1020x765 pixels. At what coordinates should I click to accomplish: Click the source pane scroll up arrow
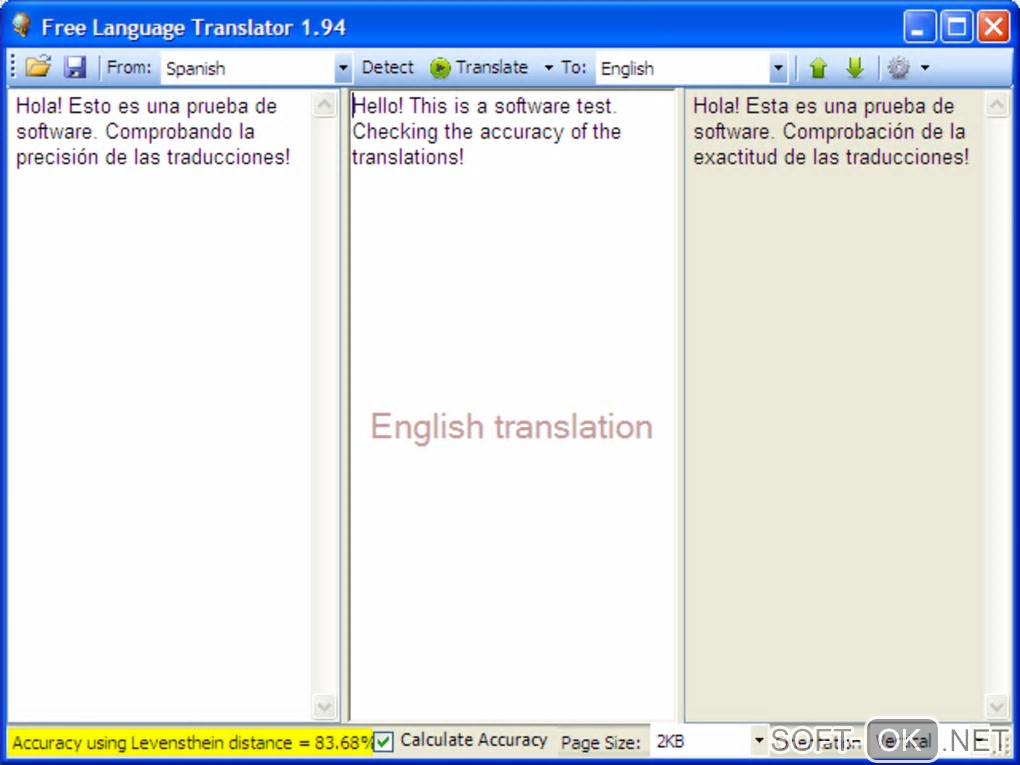[324, 104]
